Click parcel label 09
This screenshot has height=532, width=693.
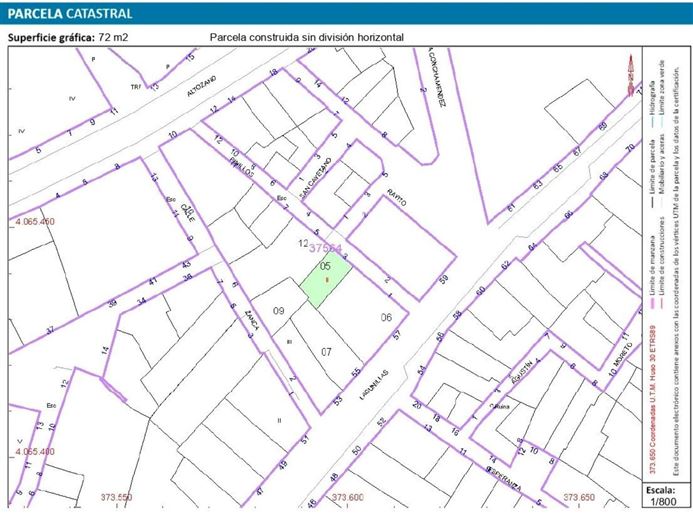278,311
